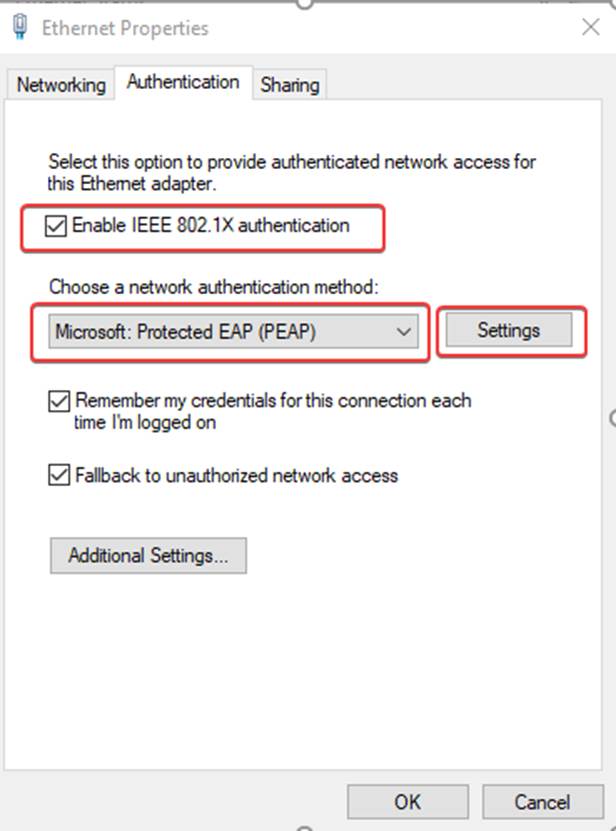
Task: Switch to the Sharing tab
Action: (289, 85)
